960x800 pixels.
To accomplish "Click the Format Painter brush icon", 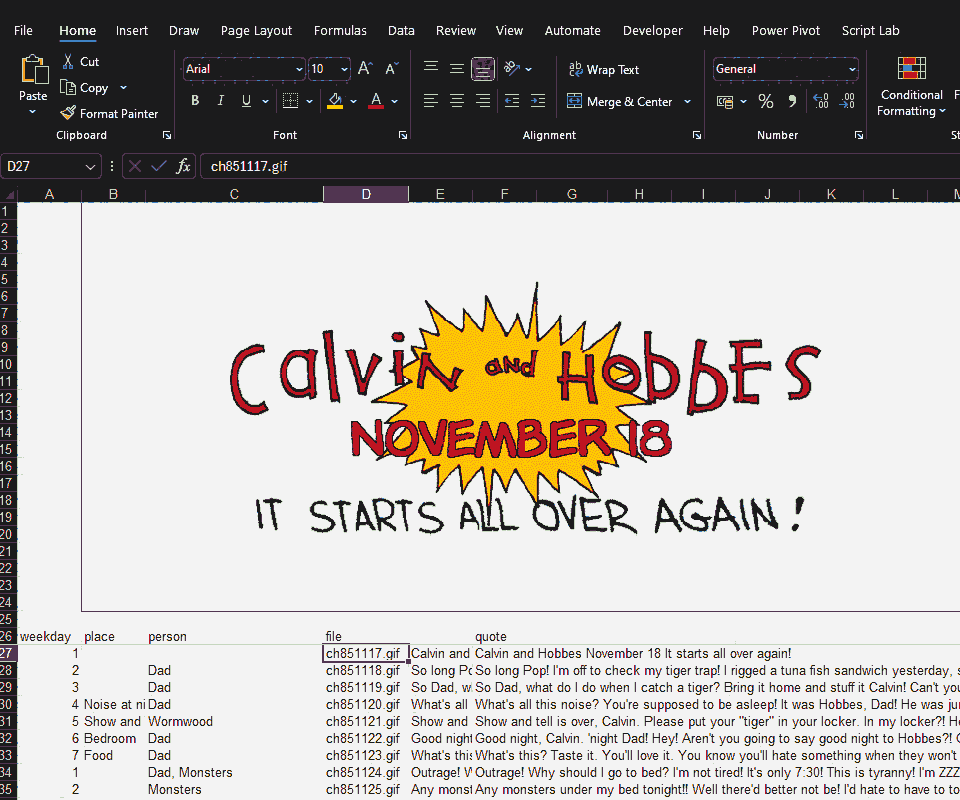I will pyautogui.click(x=68, y=114).
